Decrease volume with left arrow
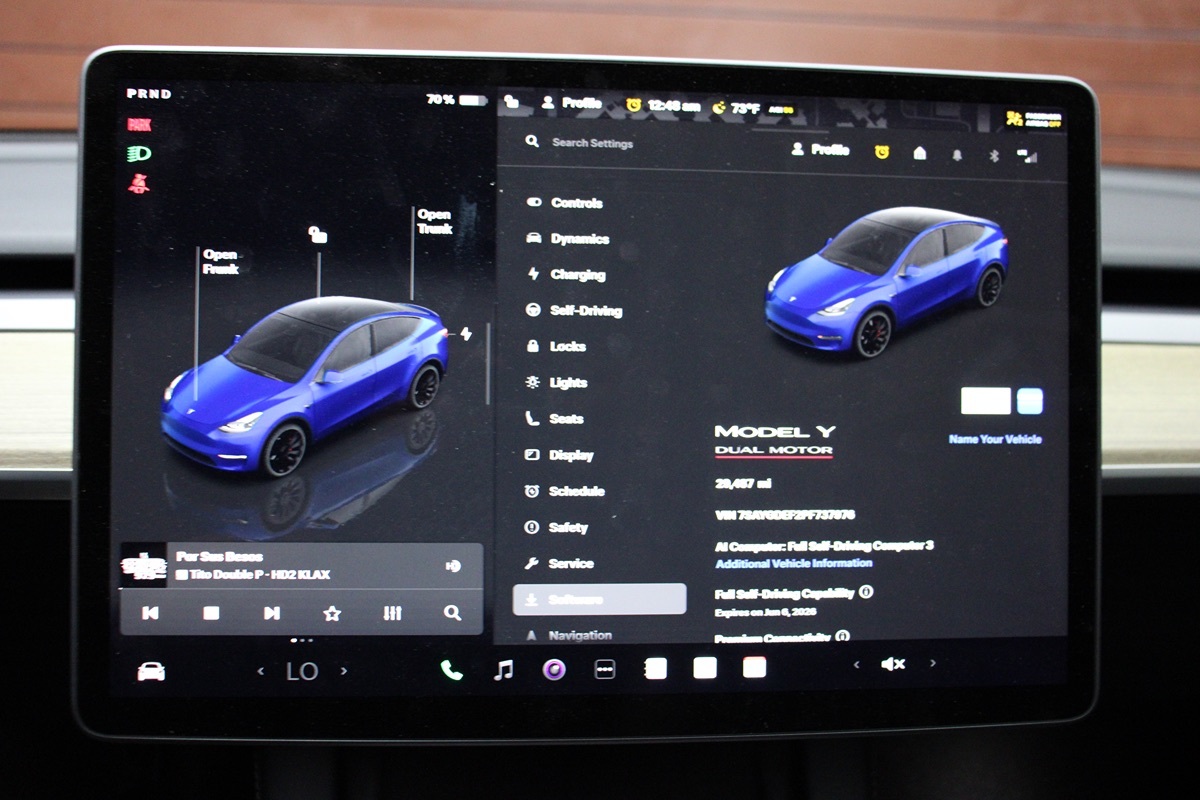 [855, 663]
